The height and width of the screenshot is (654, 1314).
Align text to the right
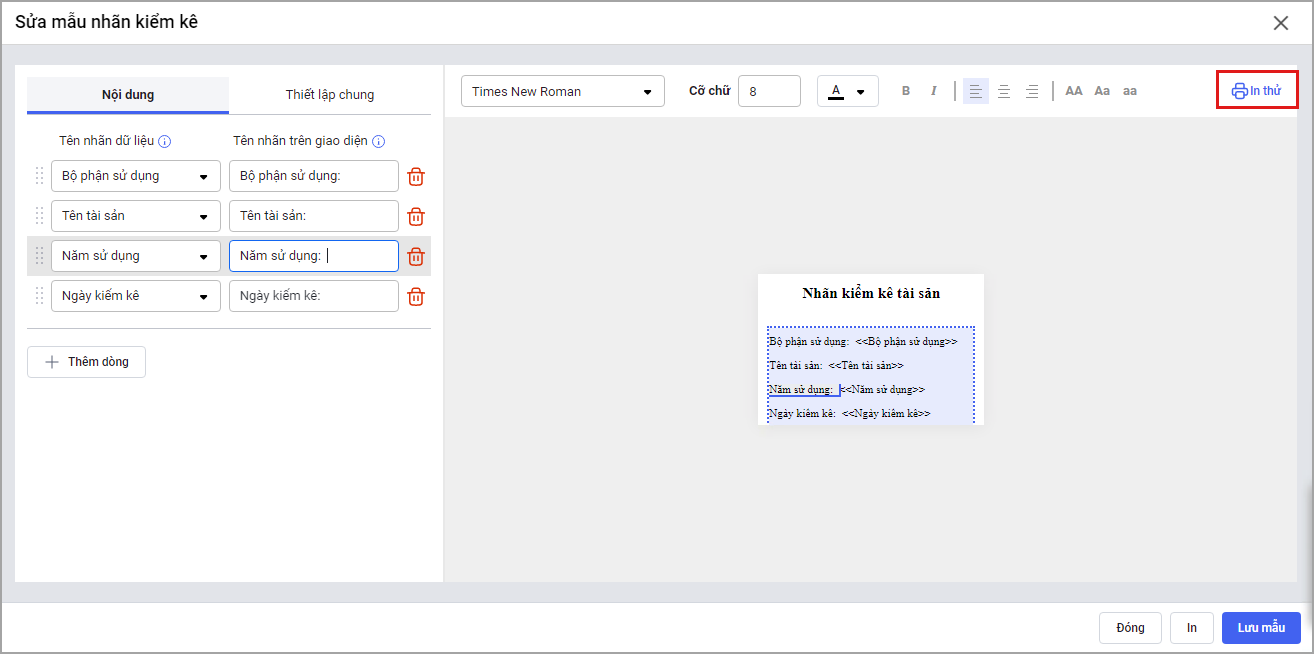pyautogui.click(x=1032, y=91)
